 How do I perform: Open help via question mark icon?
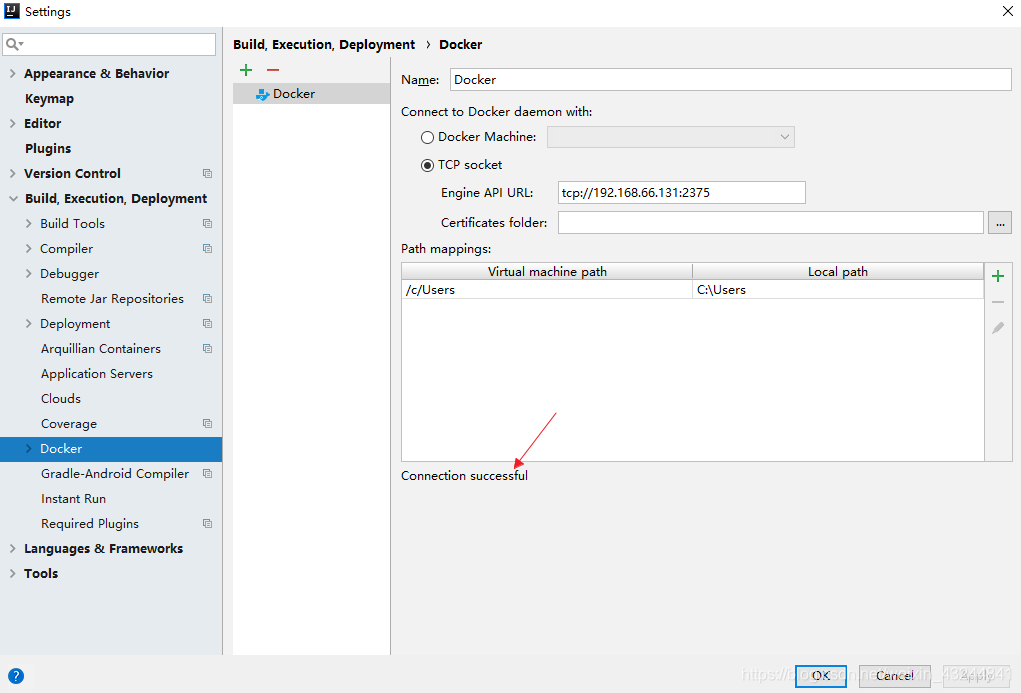point(16,675)
